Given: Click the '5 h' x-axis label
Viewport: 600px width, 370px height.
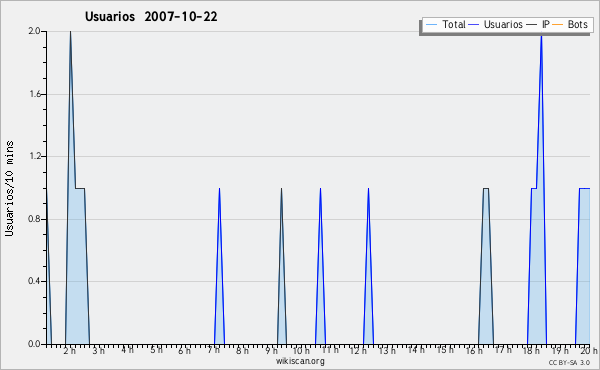Looking at the screenshot, I should click(156, 350).
